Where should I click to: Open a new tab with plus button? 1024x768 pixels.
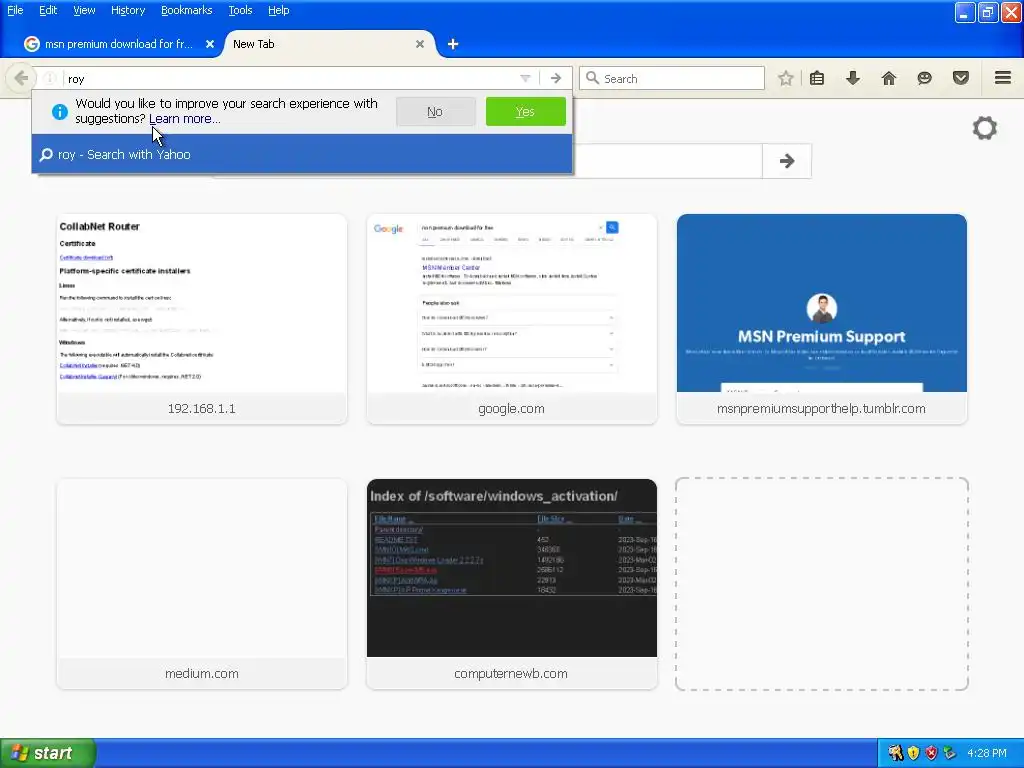point(453,44)
